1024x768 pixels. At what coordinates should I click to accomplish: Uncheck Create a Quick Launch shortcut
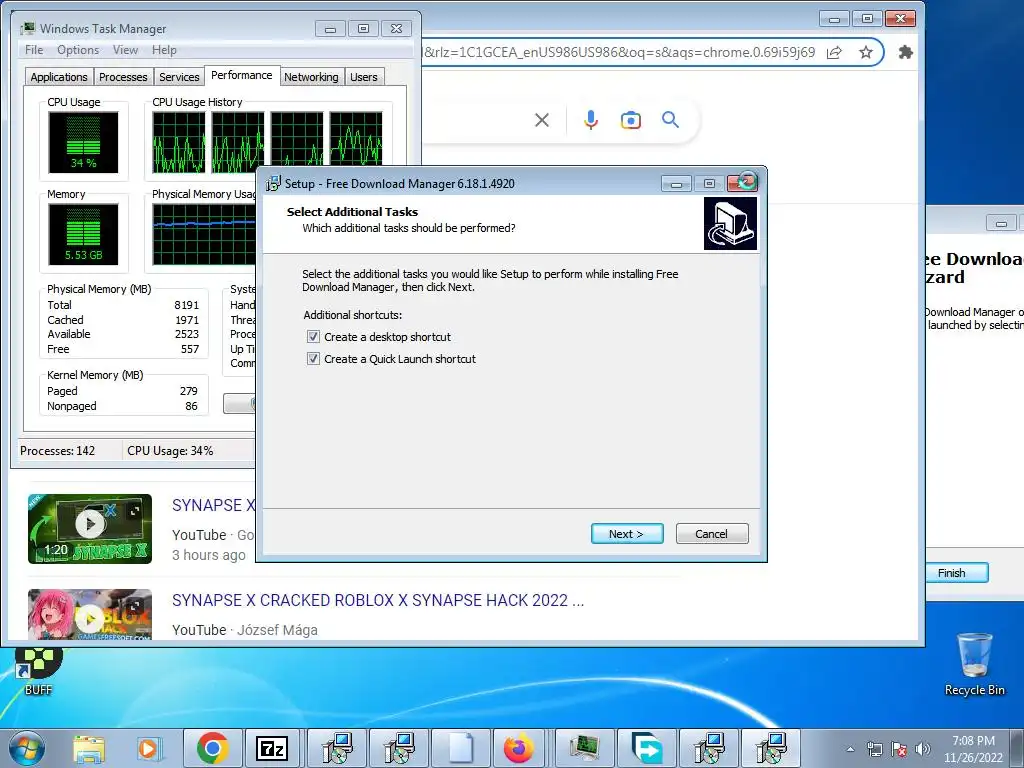coord(313,359)
